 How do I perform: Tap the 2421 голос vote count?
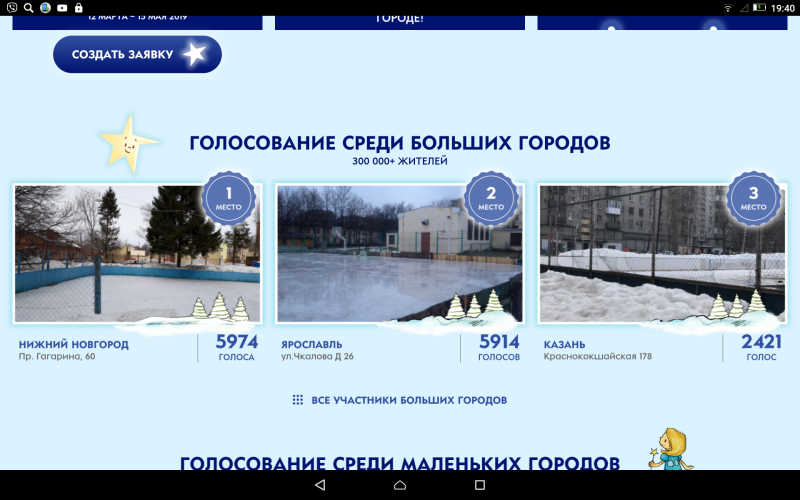click(x=761, y=347)
